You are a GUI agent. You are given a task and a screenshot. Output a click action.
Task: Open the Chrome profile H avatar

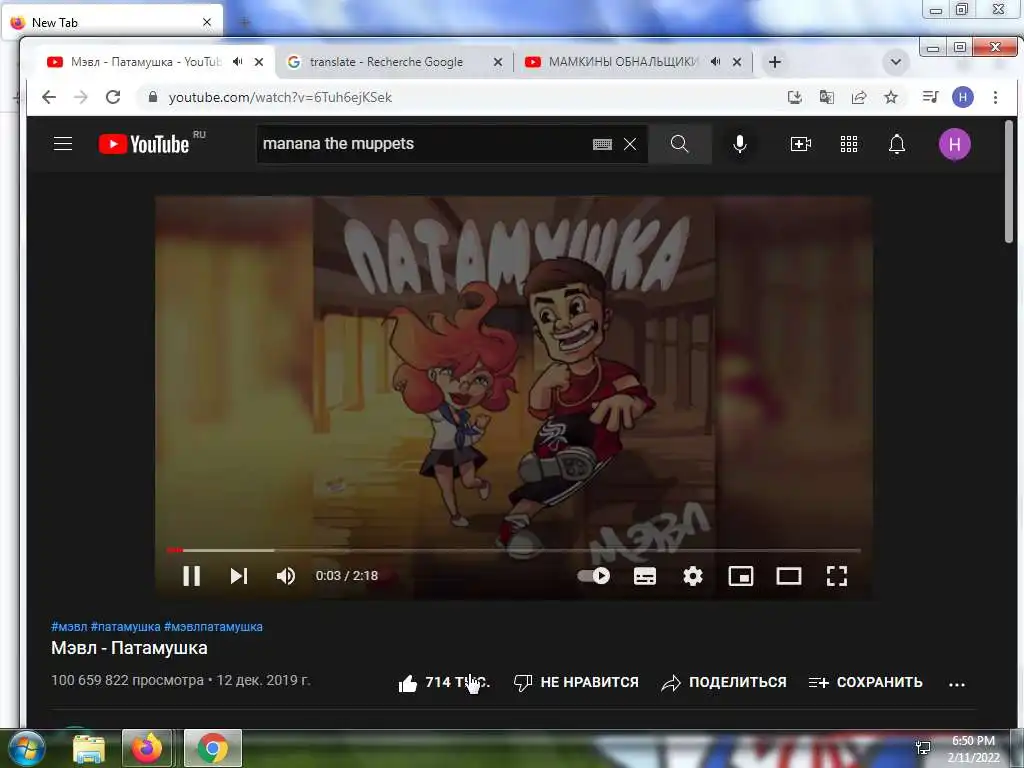963,97
